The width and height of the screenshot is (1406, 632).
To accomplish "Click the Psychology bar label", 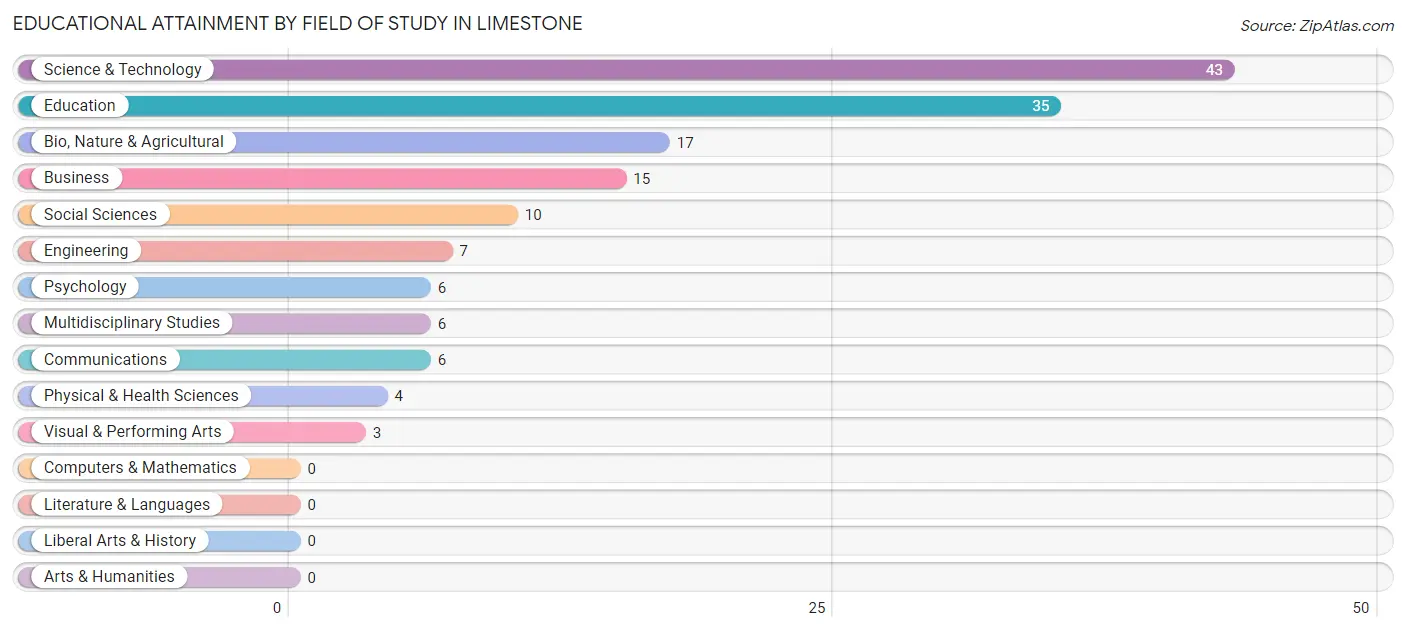I will (x=85, y=286).
